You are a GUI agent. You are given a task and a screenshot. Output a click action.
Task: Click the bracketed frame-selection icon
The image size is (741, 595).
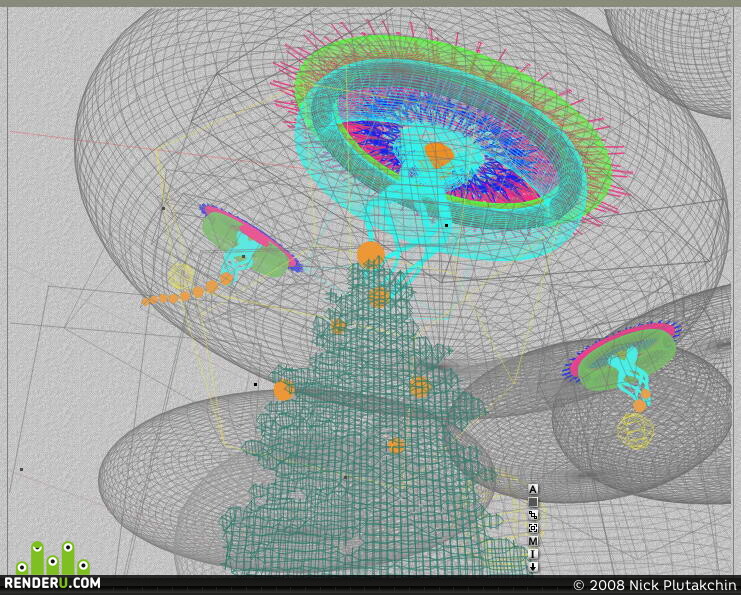point(533,528)
